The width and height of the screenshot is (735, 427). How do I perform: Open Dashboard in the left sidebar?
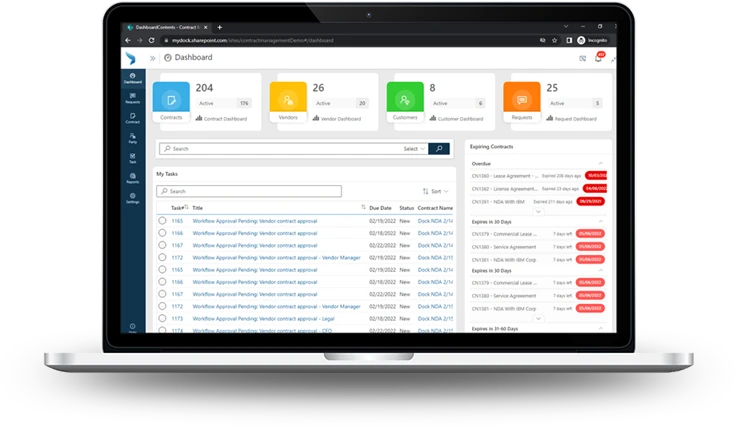(133, 78)
